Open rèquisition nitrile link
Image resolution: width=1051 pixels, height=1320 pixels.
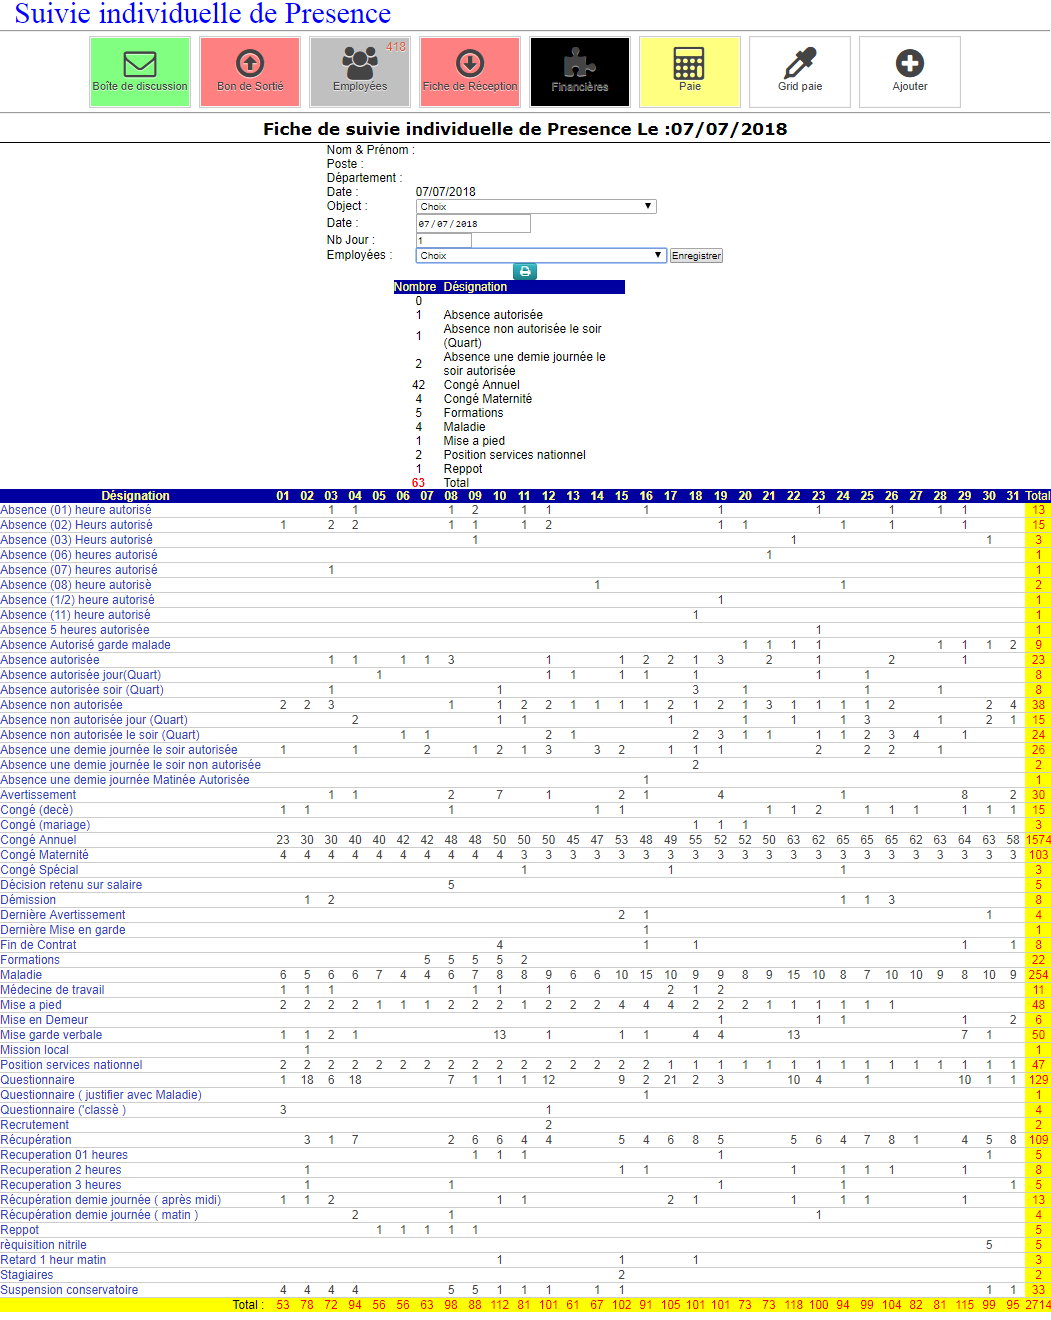coord(43,1245)
